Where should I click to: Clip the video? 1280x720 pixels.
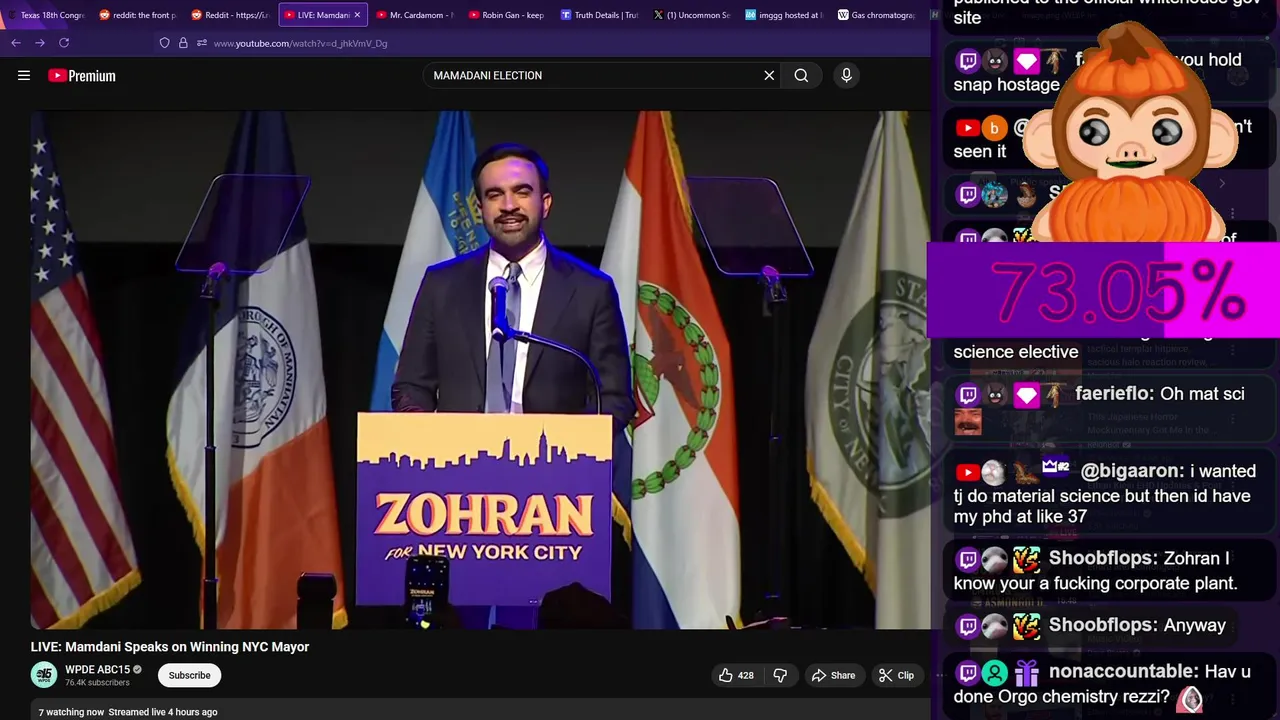[x=896, y=676]
